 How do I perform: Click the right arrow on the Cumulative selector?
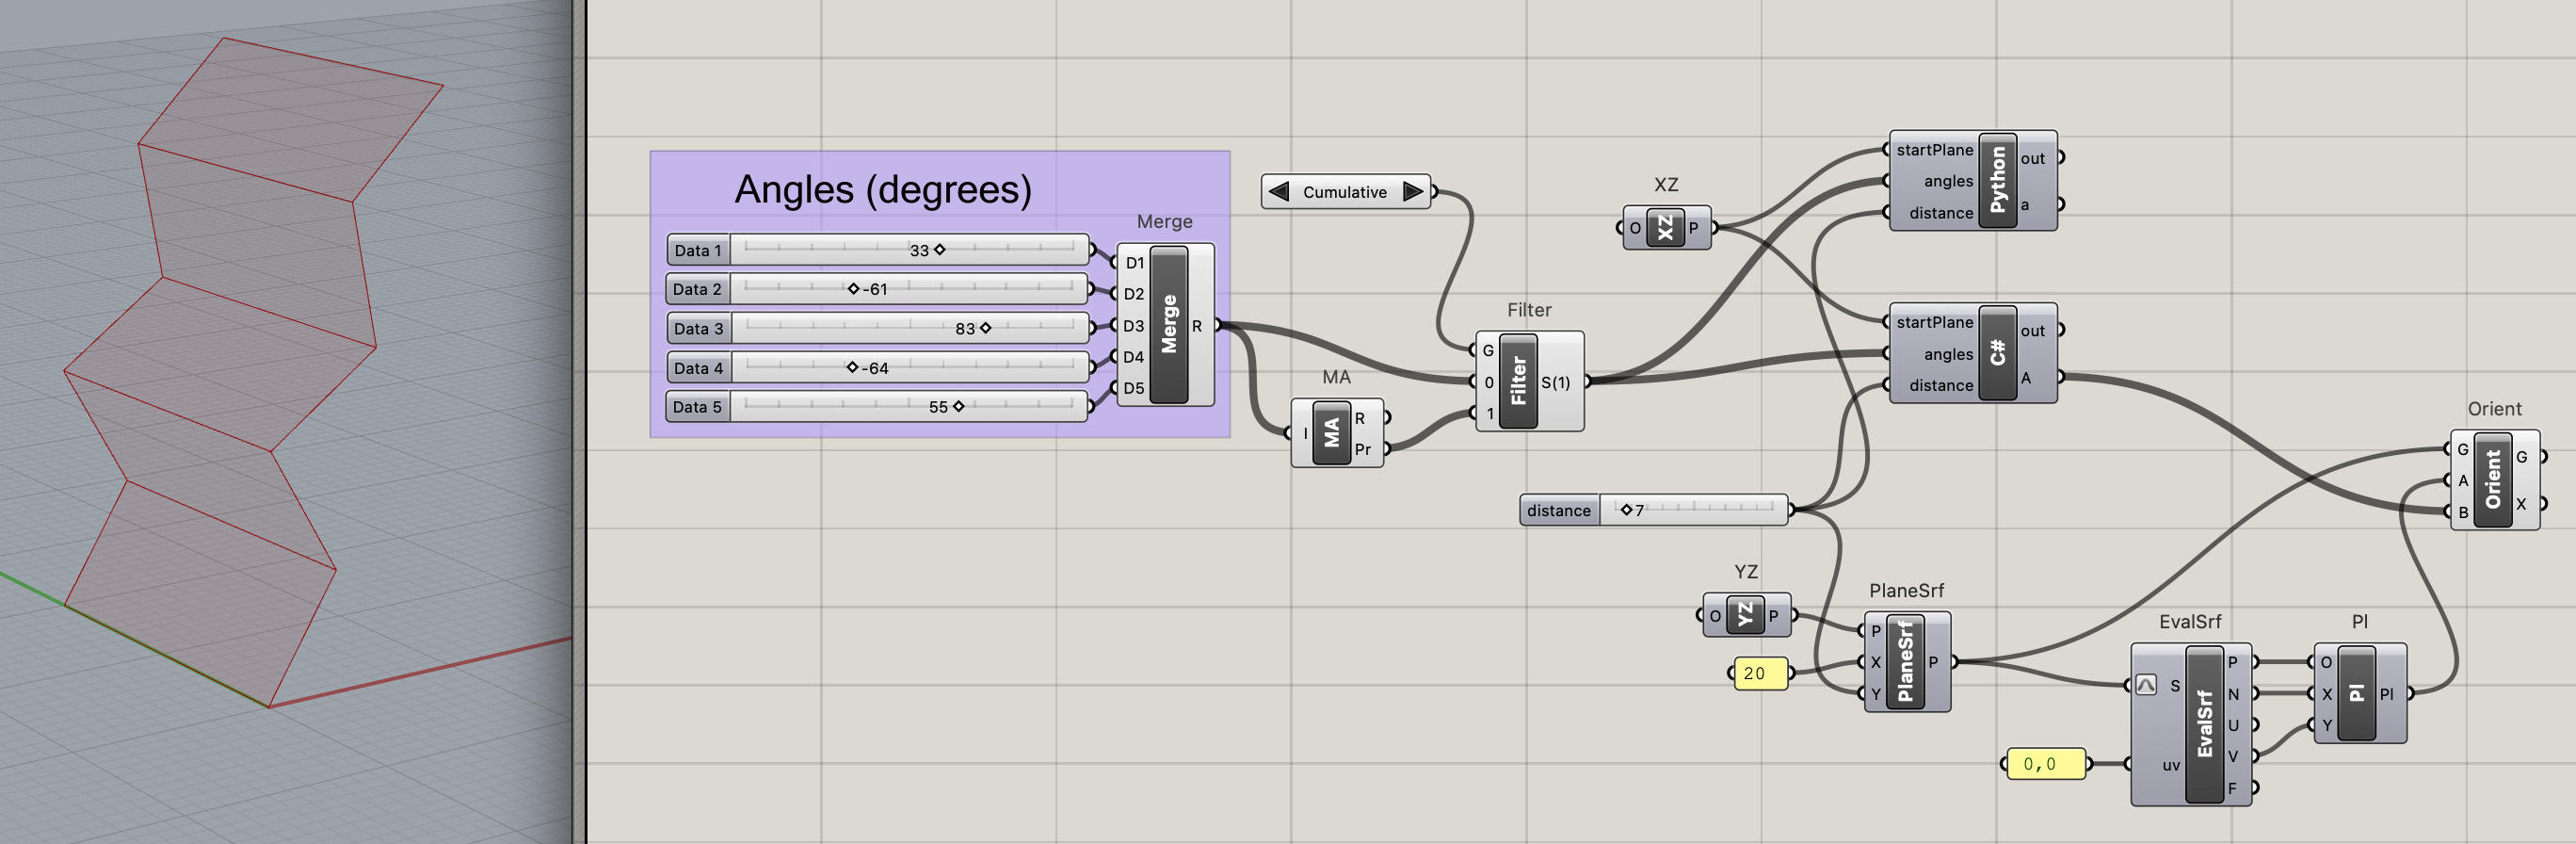point(1412,191)
